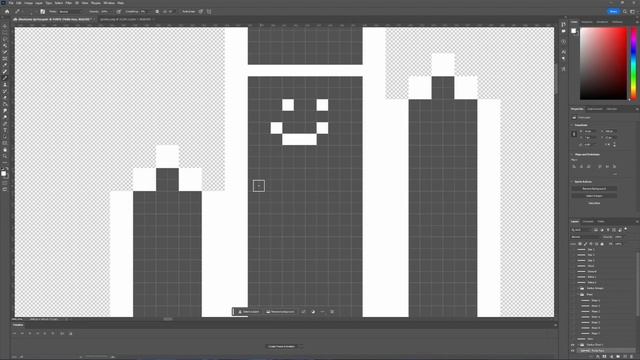Collapse the Transform section
The height and width of the screenshot is (360, 640).
tap(572, 125)
